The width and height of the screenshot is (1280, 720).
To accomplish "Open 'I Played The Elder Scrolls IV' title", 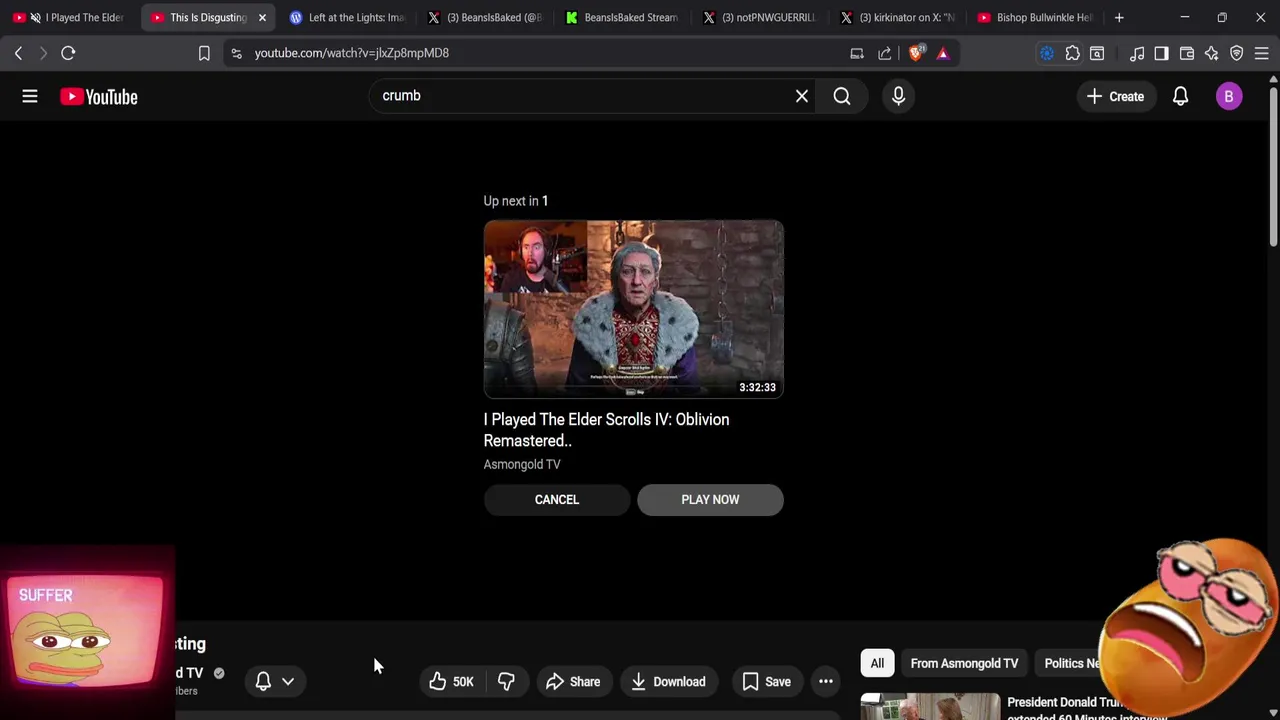I will [606, 430].
